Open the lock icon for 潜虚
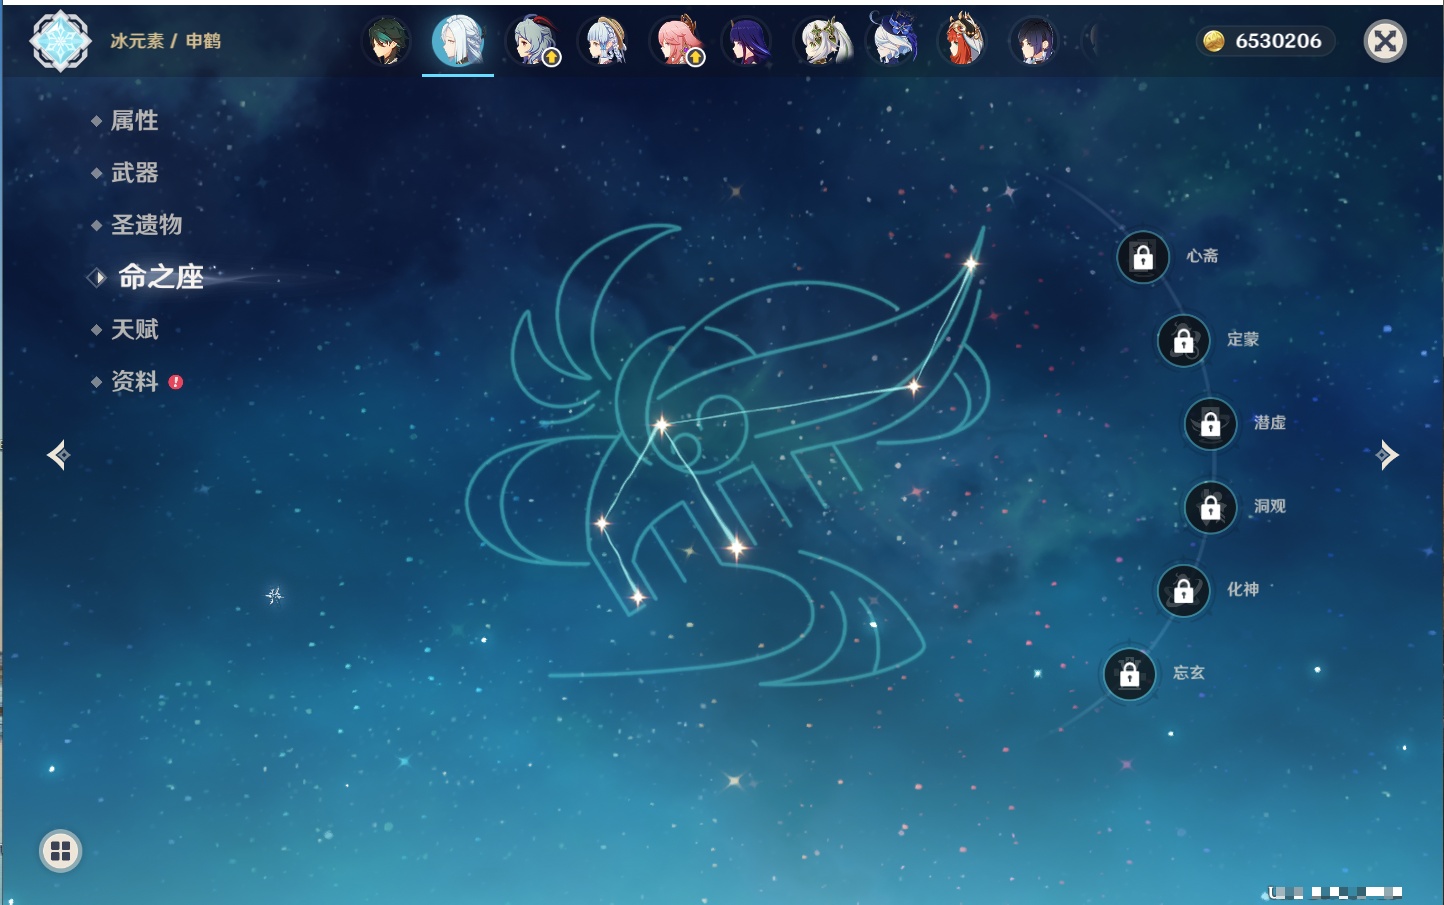Viewport: 1444px width, 905px height. [x=1210, y=424]
